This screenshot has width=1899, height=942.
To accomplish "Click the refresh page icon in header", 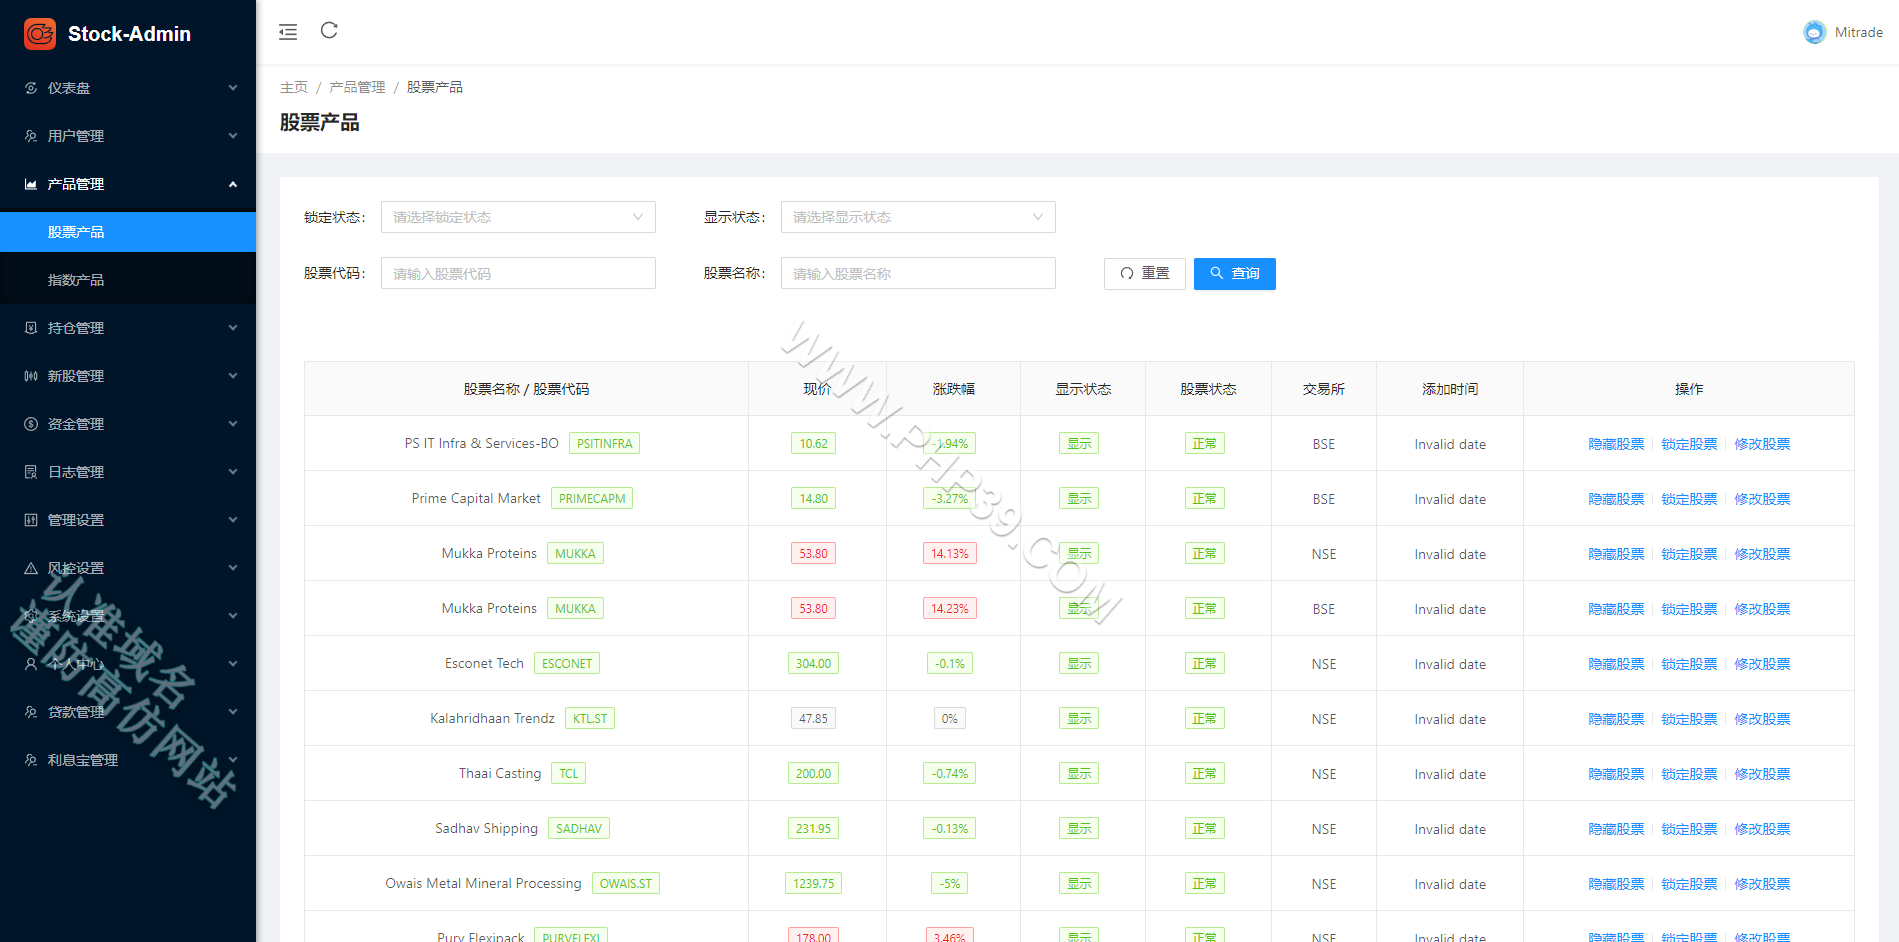I will click(329, 30).
